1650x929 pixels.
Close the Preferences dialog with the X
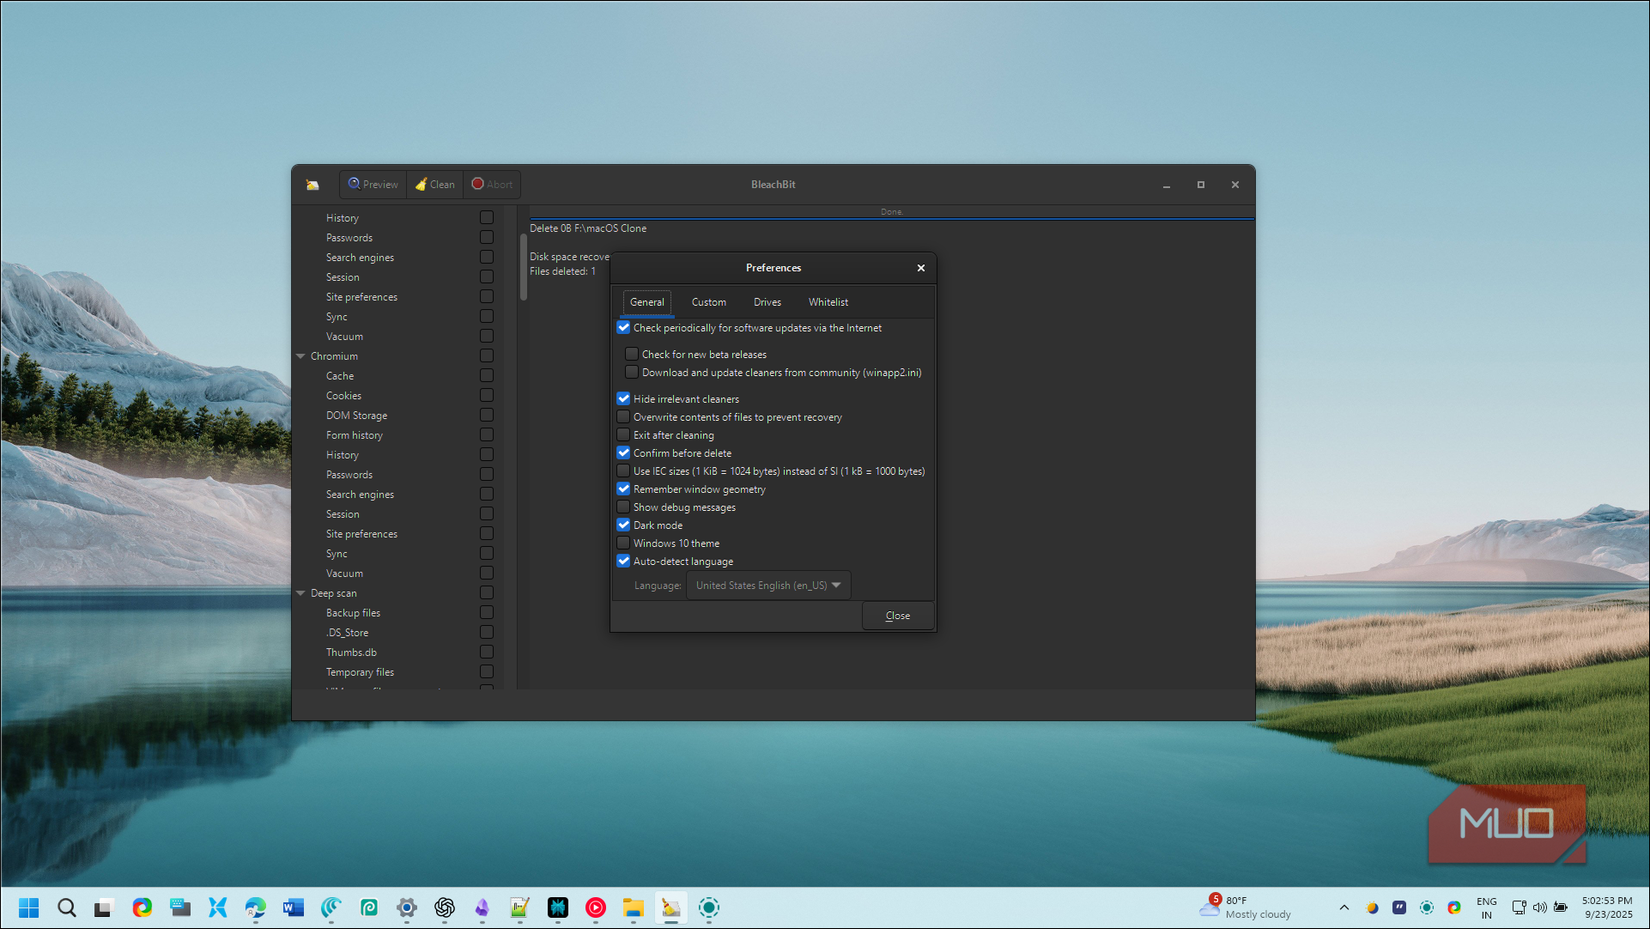(x=921, y=268)
